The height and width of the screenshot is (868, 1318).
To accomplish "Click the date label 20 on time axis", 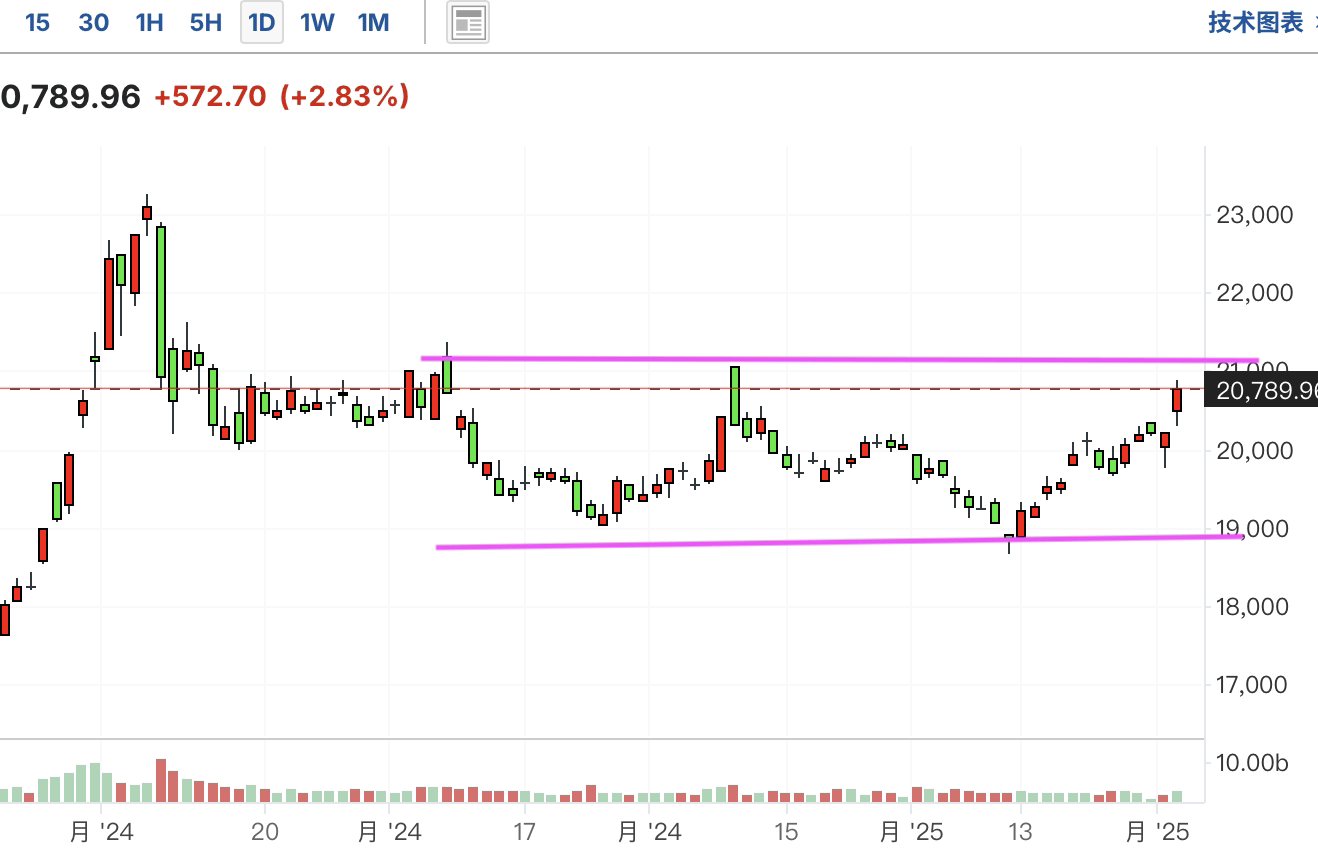I will point(264,832).
